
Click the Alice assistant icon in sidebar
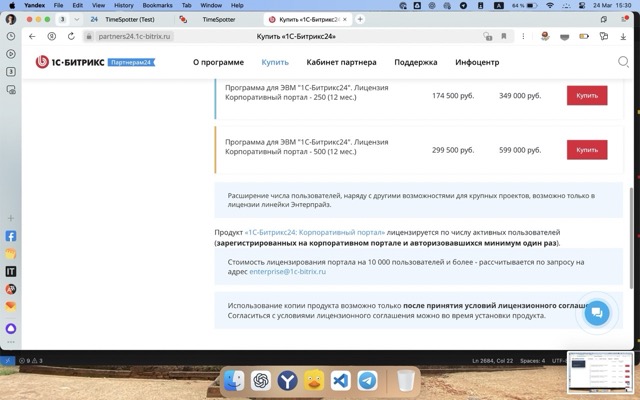tap(11, 328)
